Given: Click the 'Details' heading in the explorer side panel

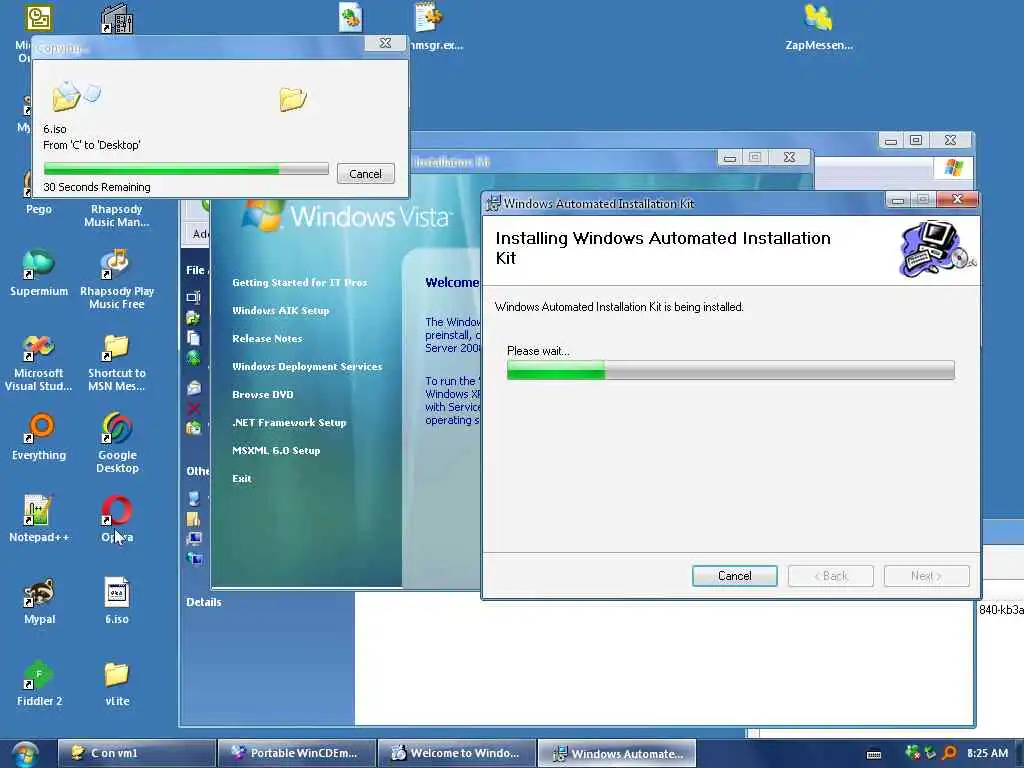Looking at the screenshot, I should click(x=204, y=602).
